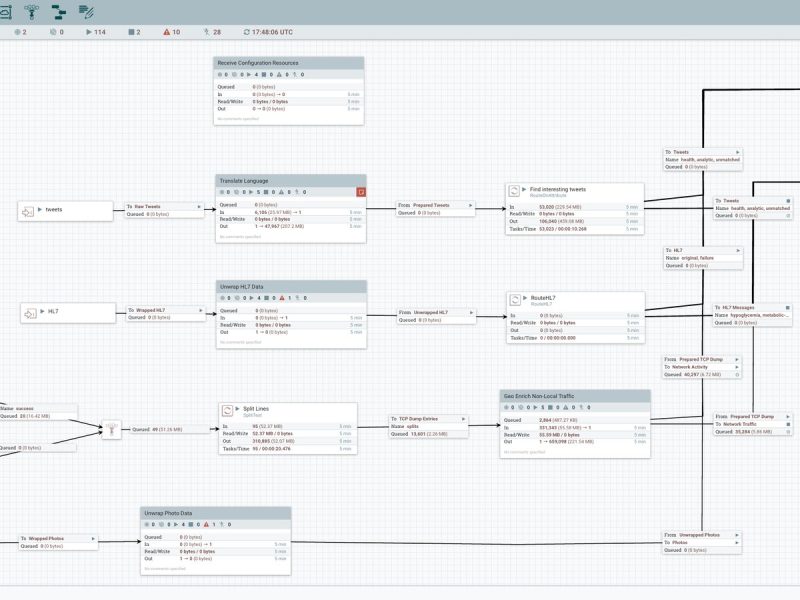This screenshot has width=800, height=600.
Task: Select the Unwrap HL7 Data group title
Action: point(242,287)
